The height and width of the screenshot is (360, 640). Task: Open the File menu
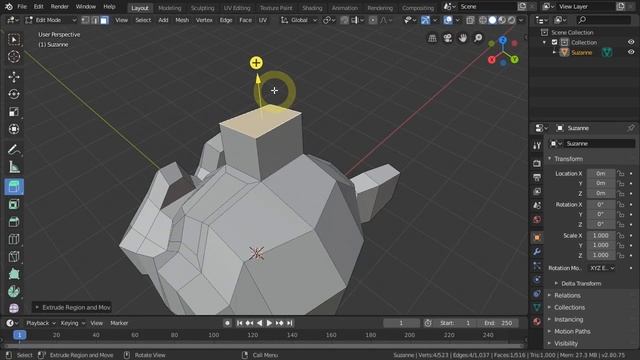22,7
